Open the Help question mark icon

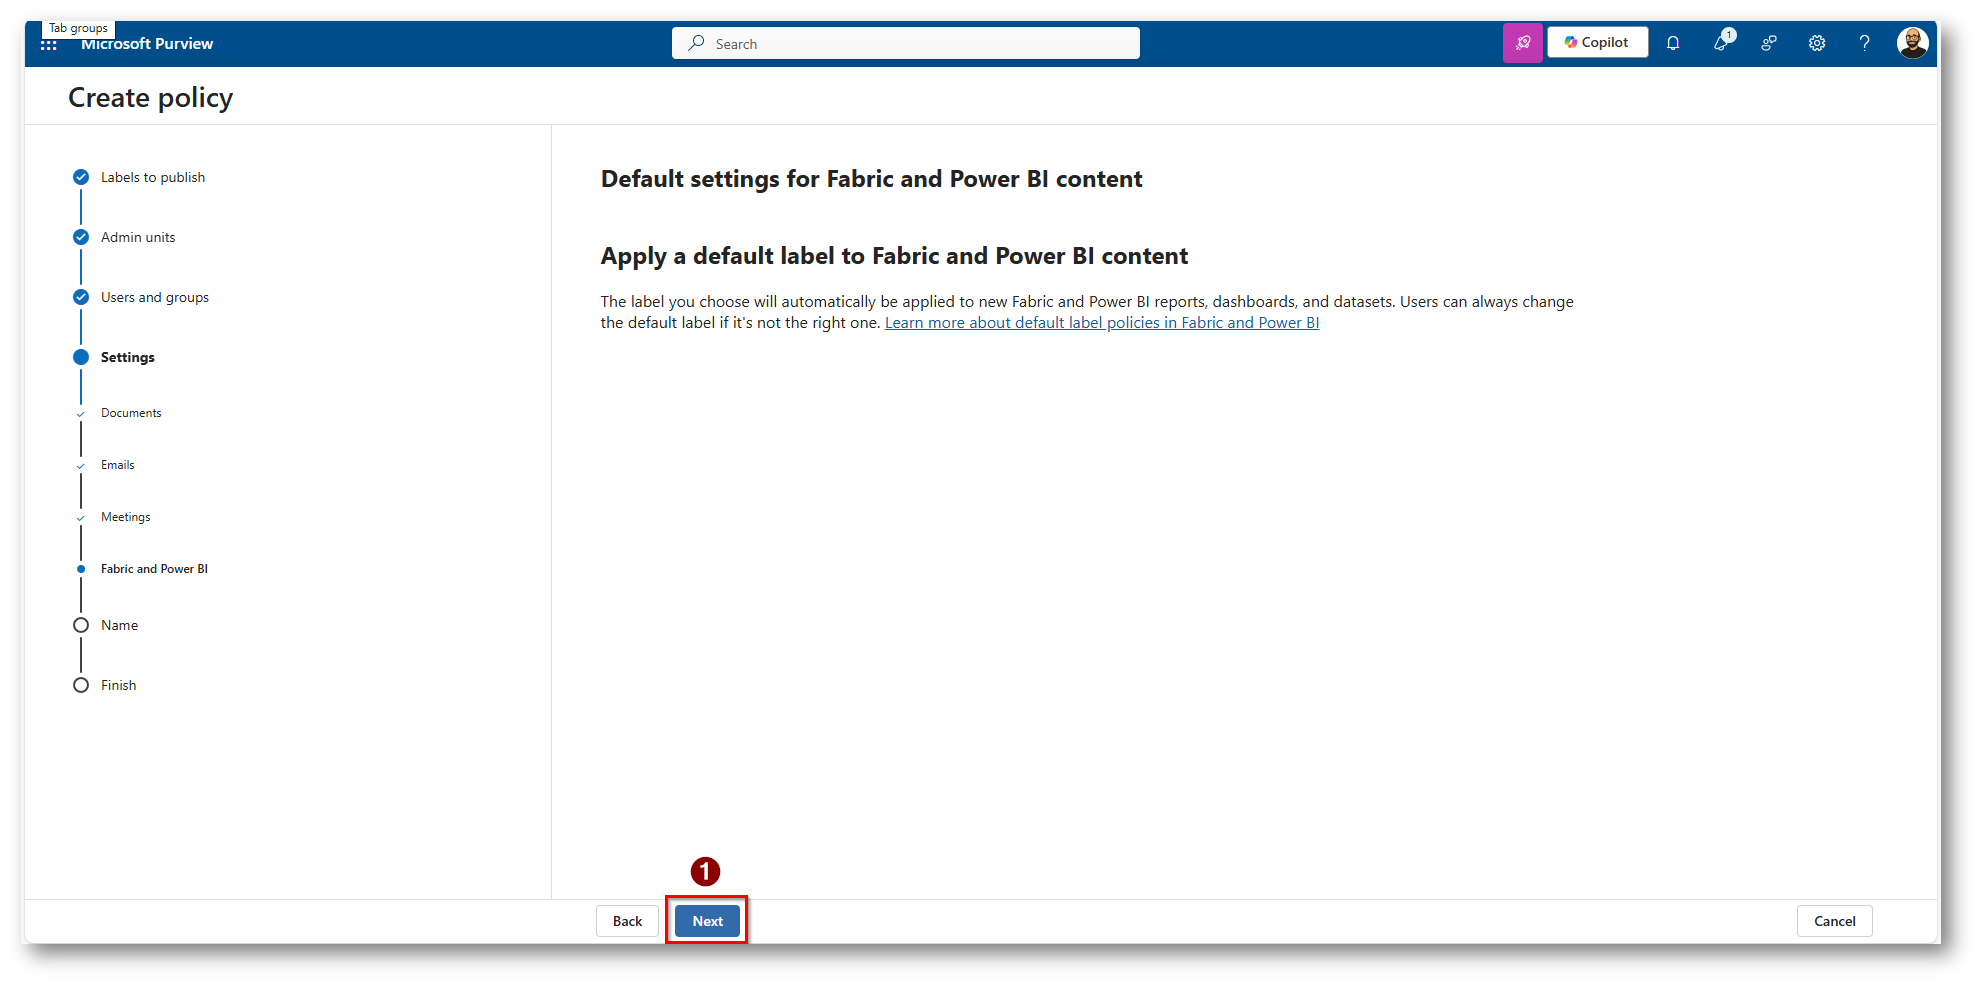click(1864, 43)
